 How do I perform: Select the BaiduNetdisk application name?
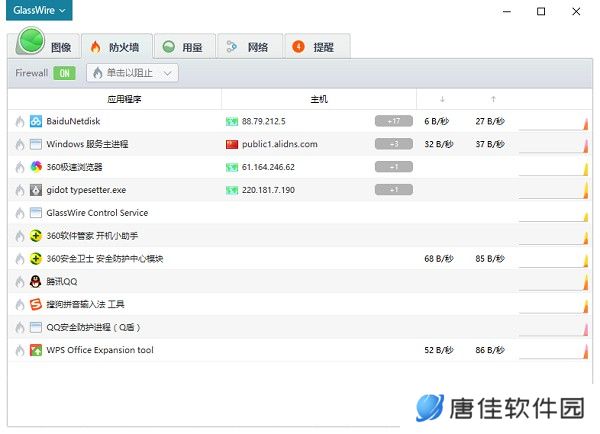point(73,121)
